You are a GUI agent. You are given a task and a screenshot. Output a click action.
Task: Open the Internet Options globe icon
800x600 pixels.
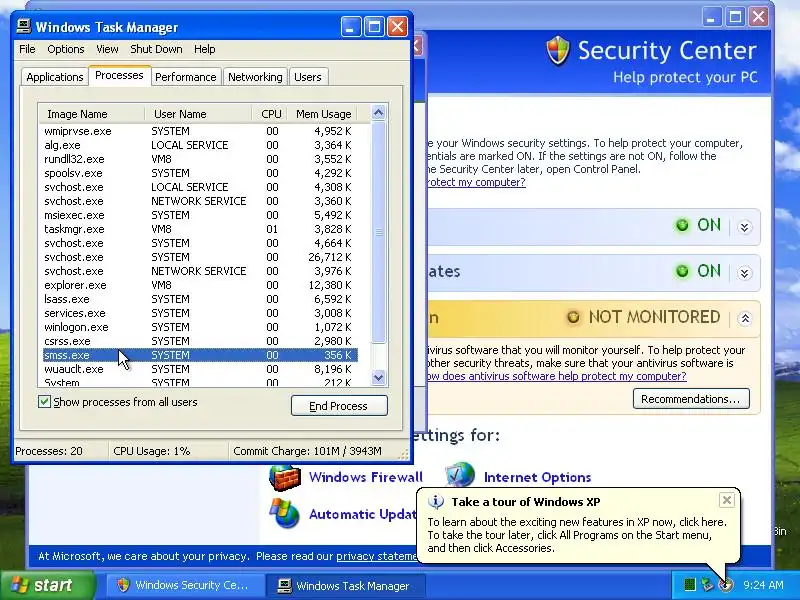coord(460,475)
